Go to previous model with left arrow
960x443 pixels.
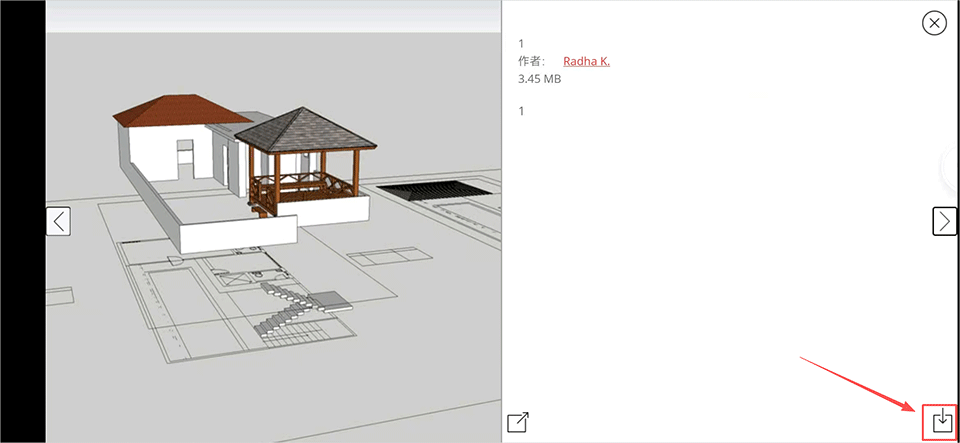click(x=59, y=221)
